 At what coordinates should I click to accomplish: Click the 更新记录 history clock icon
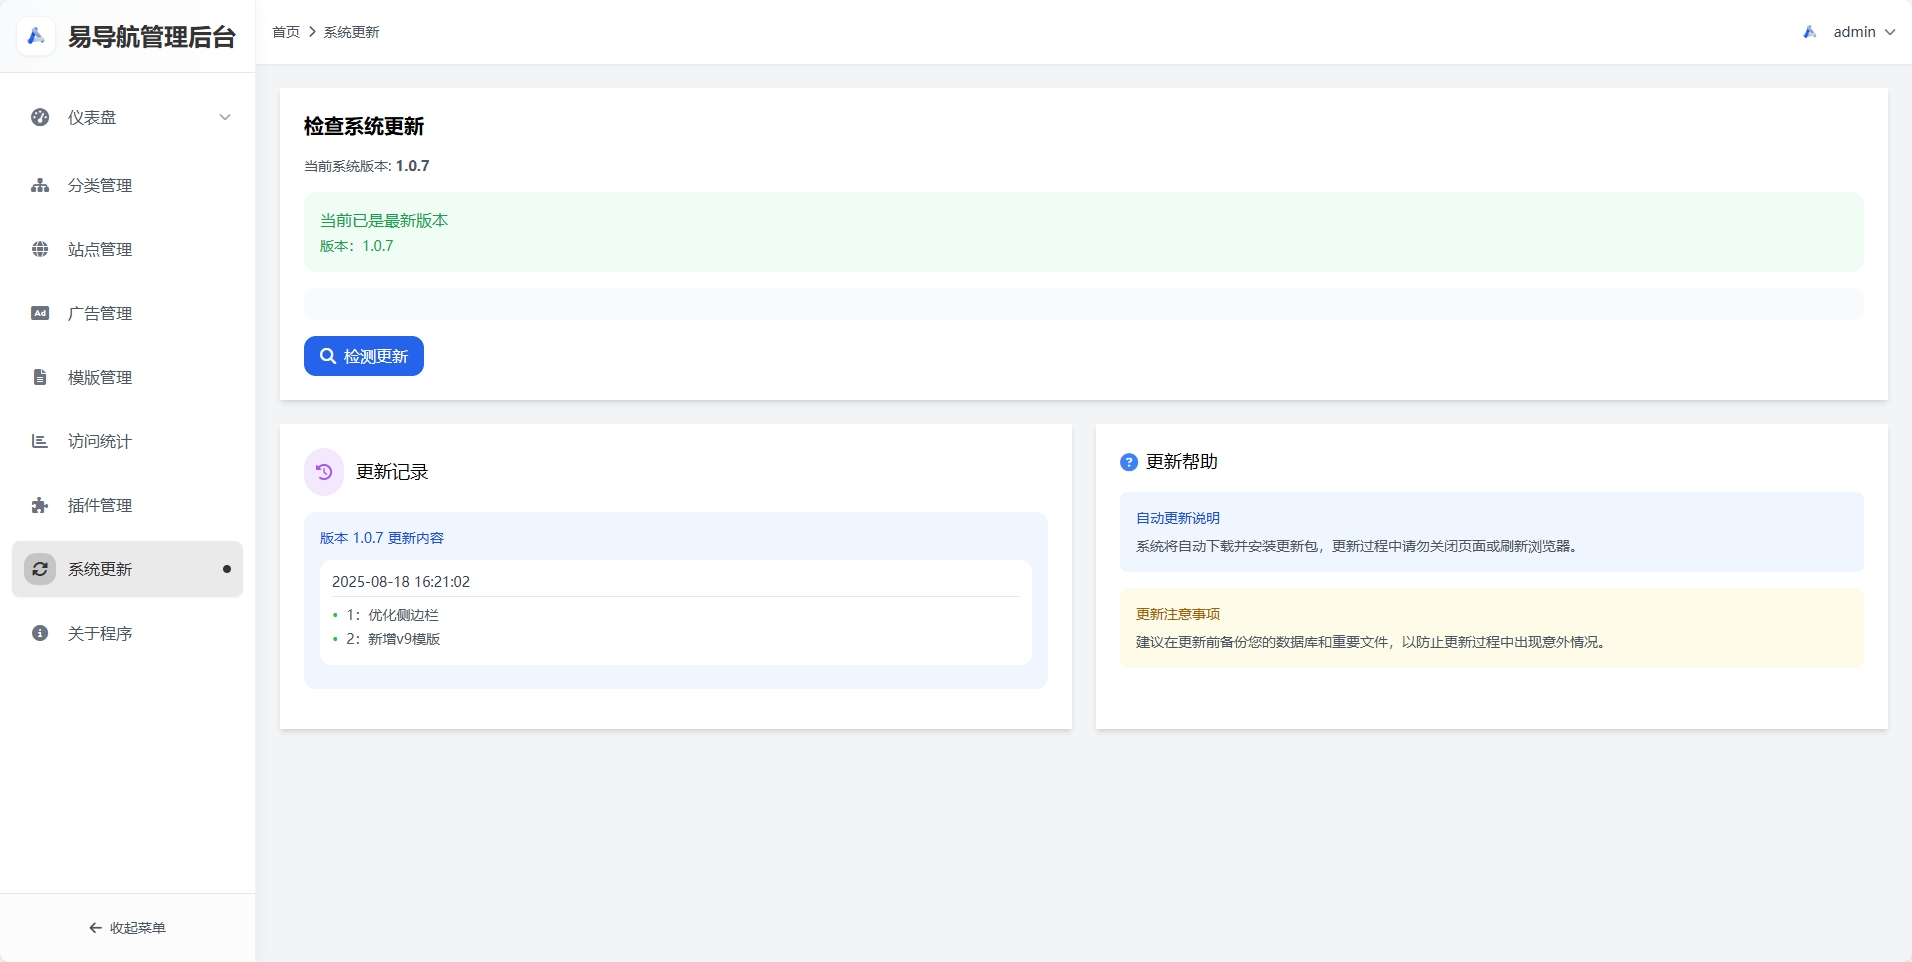click(x=324, y=472)
